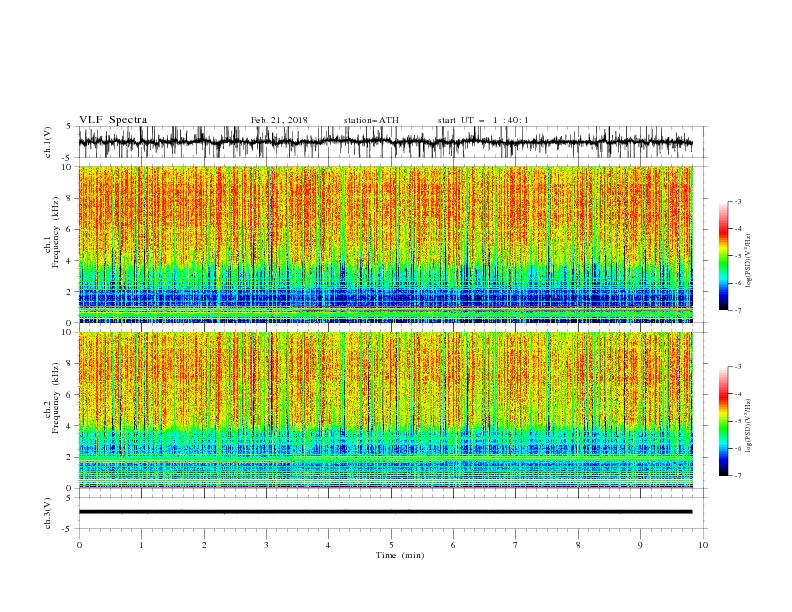Click the time axis tick label '7'

[x=516, y=545]
